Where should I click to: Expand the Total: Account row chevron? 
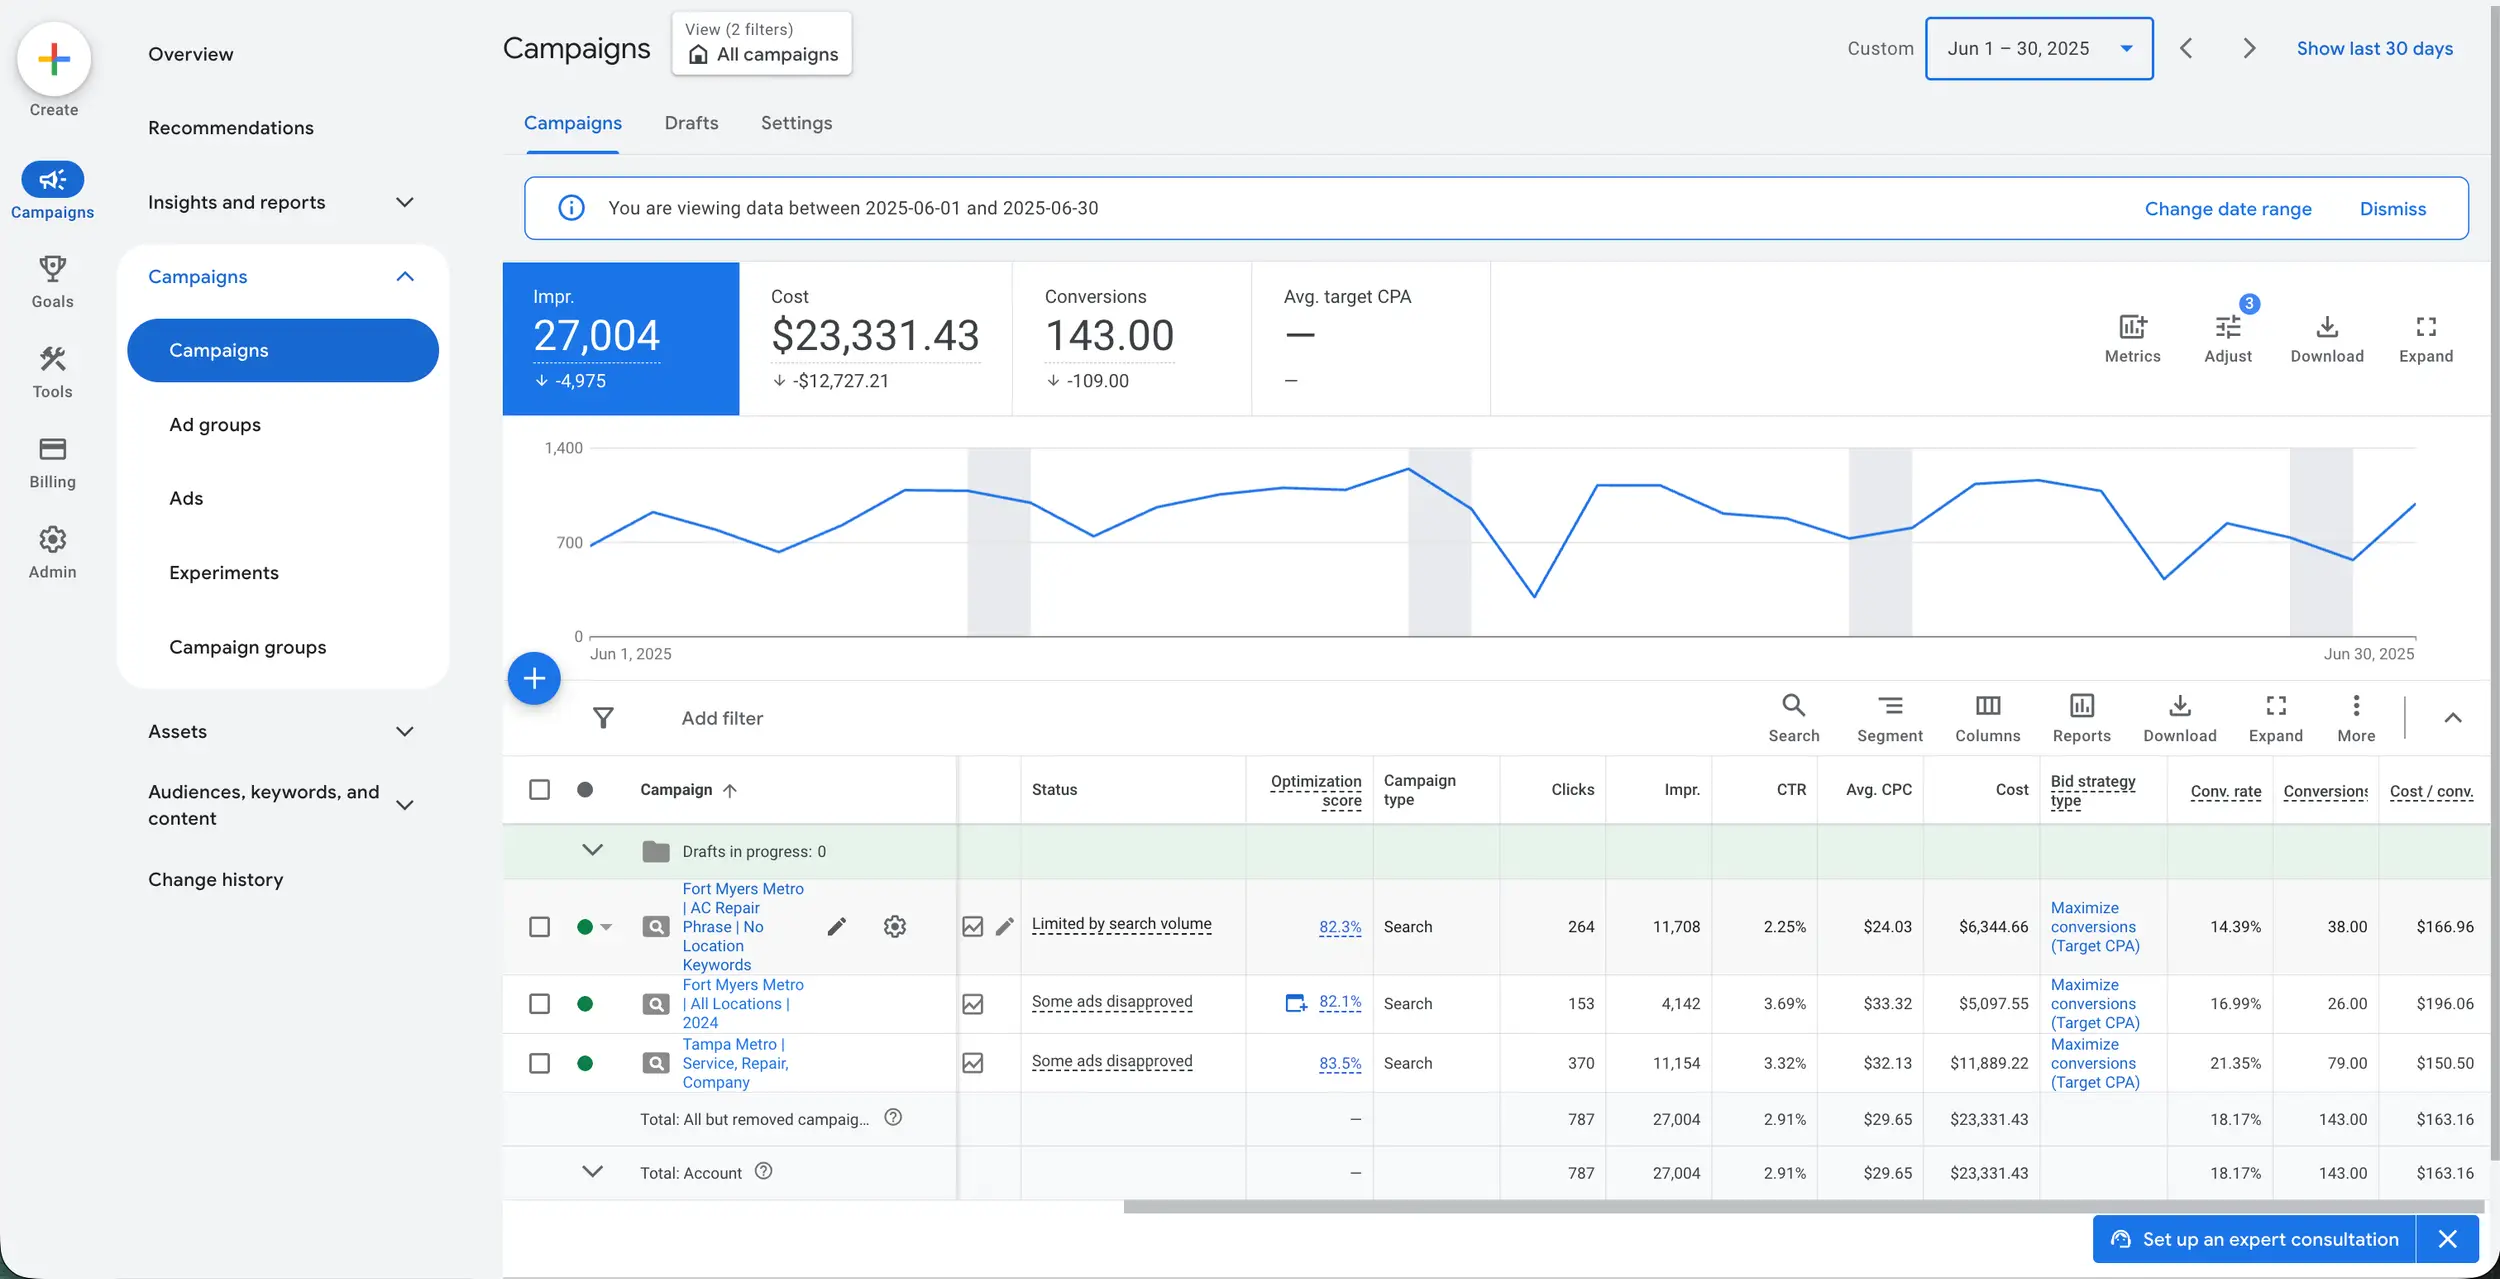(592, 1172)
